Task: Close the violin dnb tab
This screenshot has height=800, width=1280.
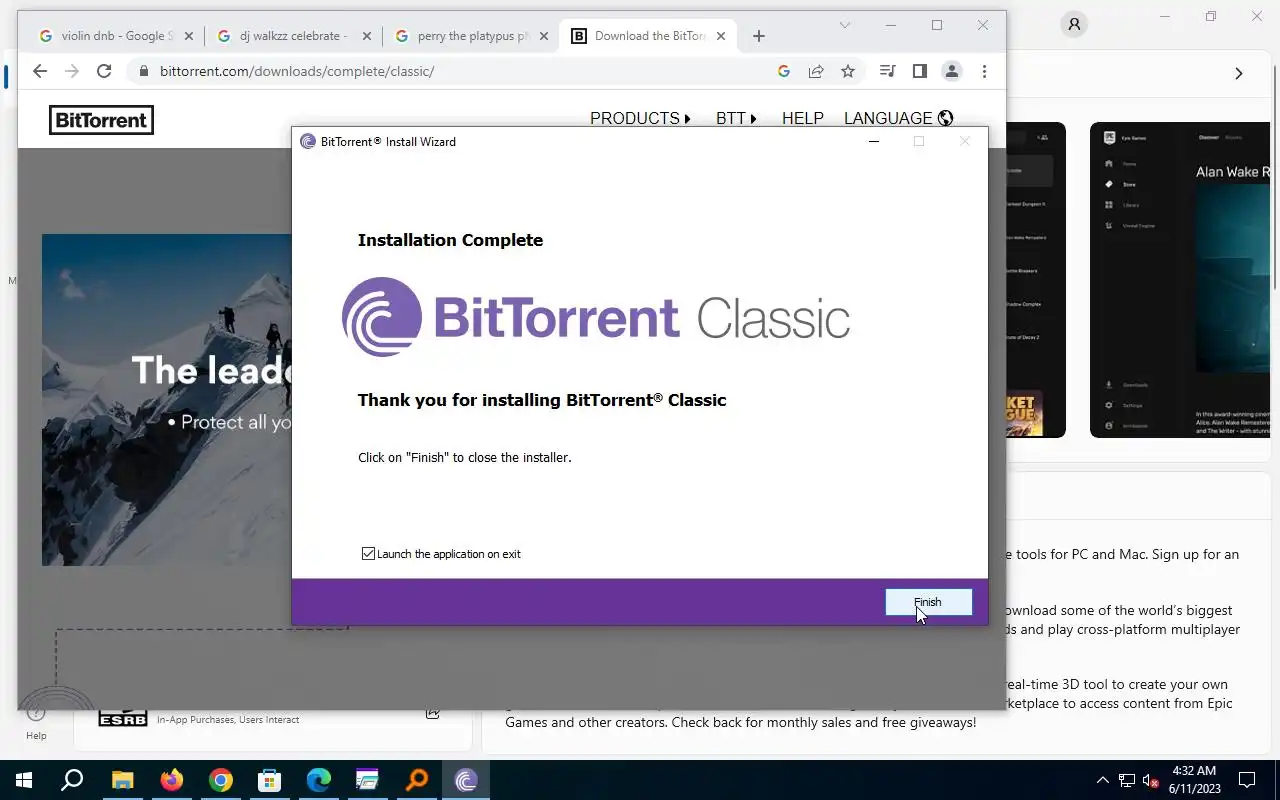Action: point(188,36)
